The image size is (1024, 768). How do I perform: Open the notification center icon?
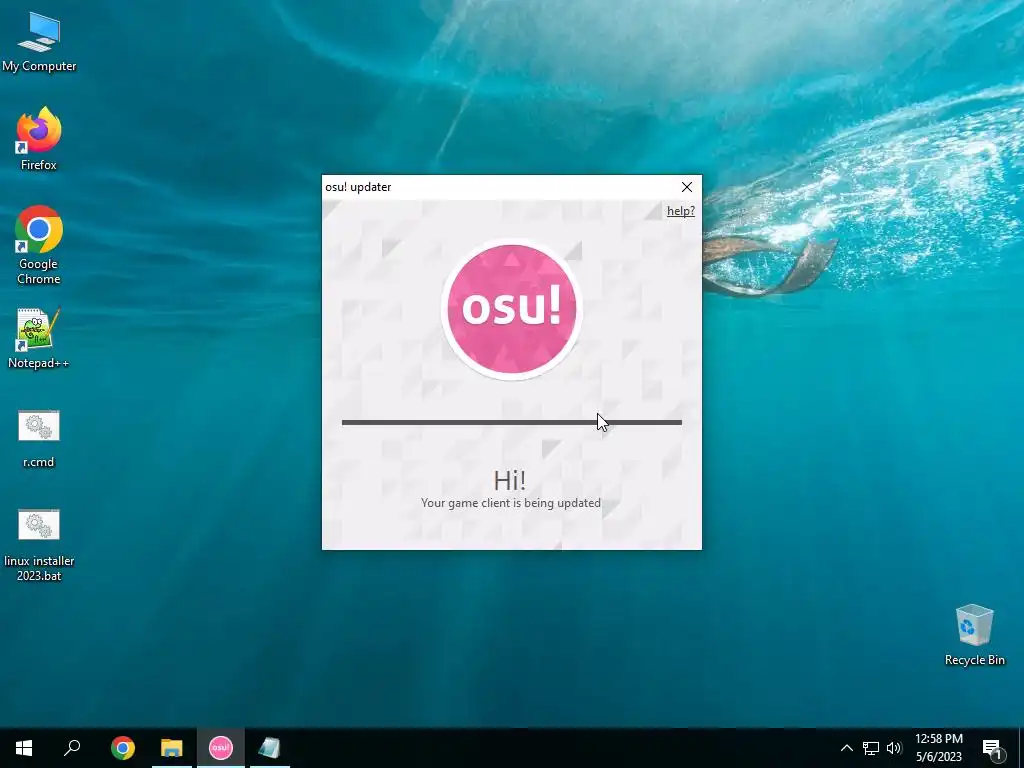coord(993,748)
